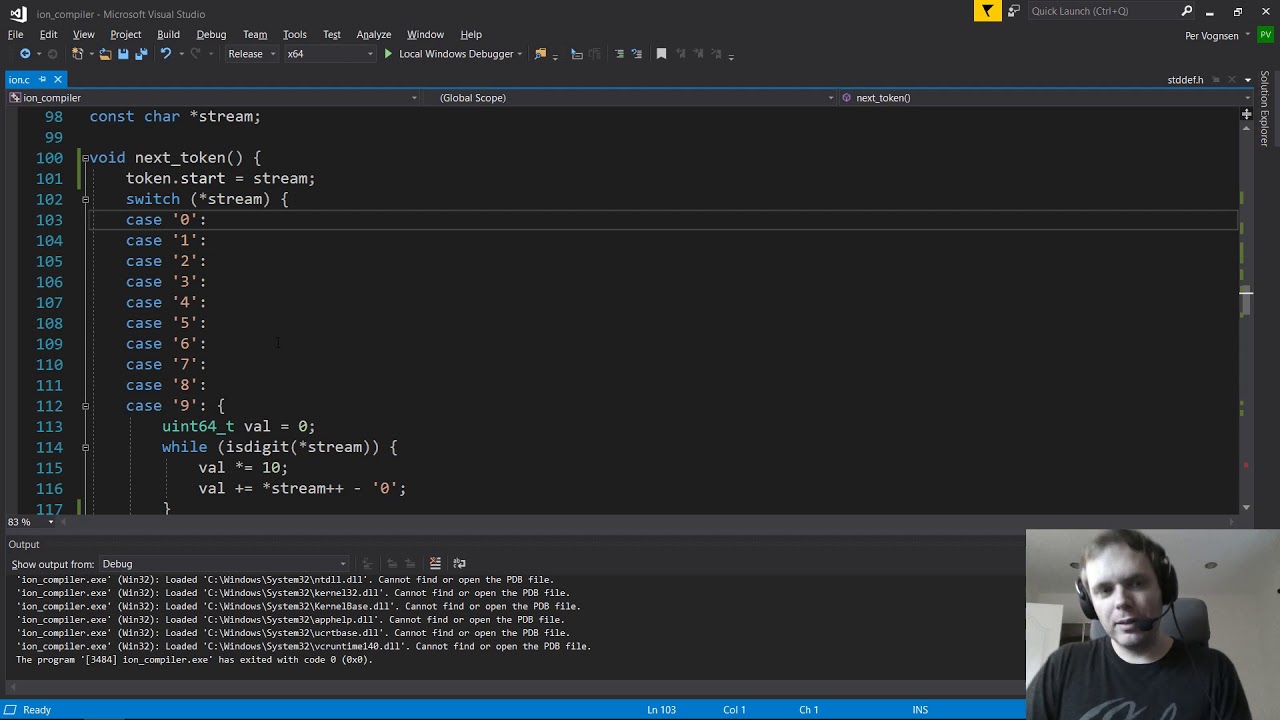Click the Find in Files toolbar icon

(x=541, y=54)
